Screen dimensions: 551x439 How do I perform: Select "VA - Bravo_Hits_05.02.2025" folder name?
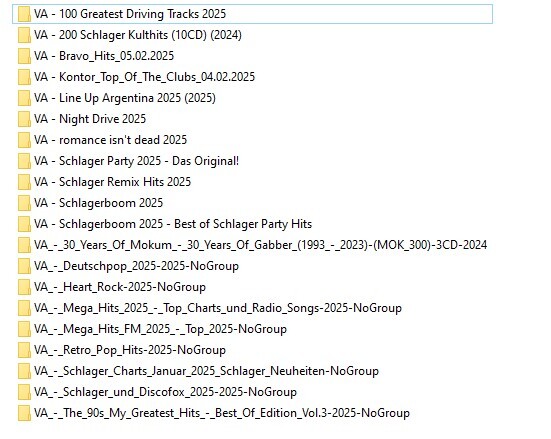(x=104, y=56)
